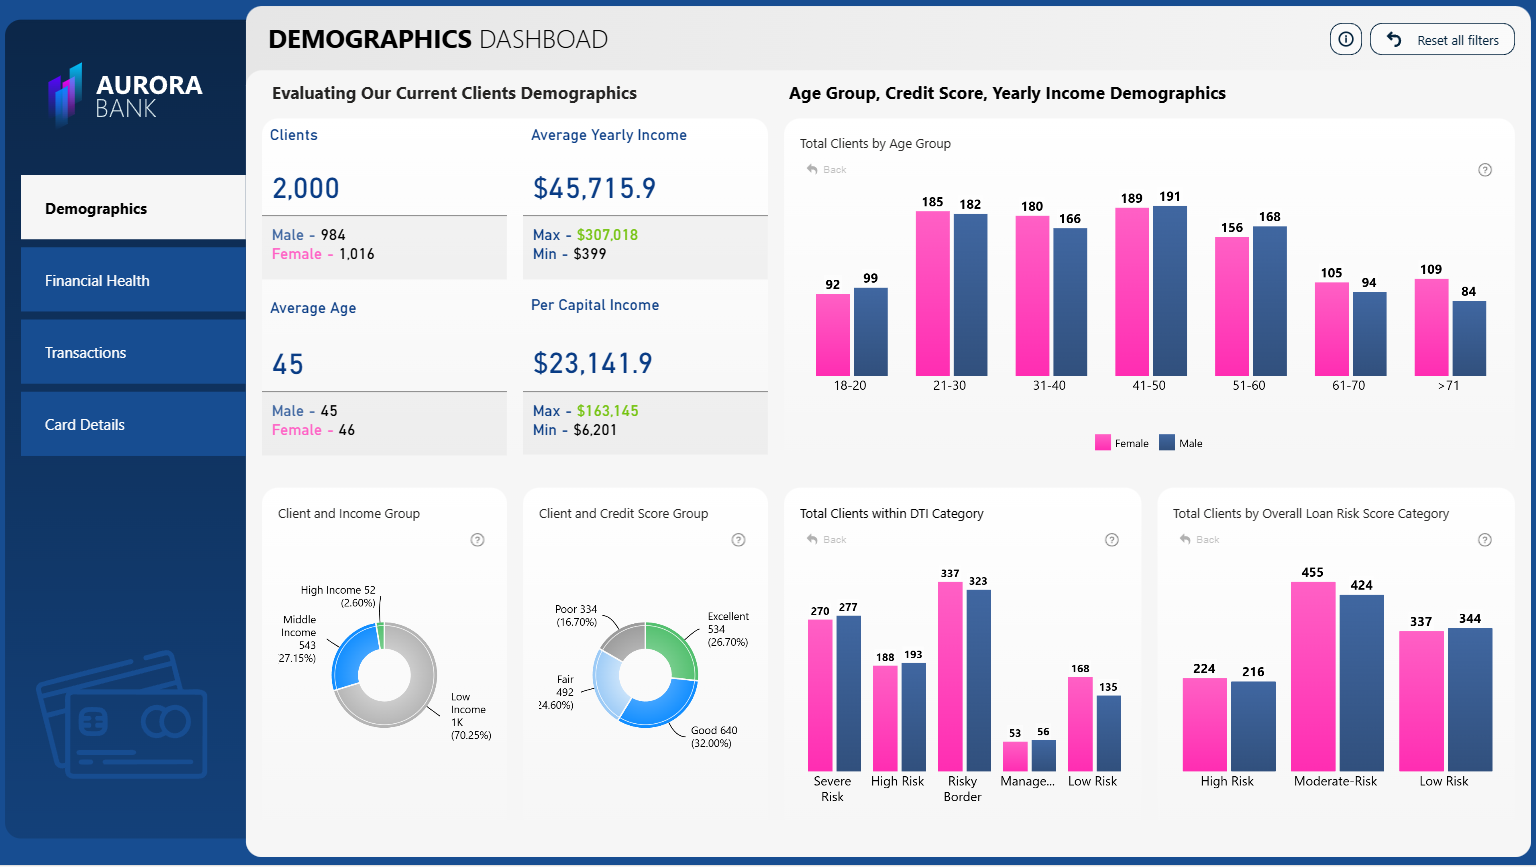The height and width of the screenshot is (867, 1536).
Task: Click the info icon beside Reset all filters
Action: (x=1346, y=40)
